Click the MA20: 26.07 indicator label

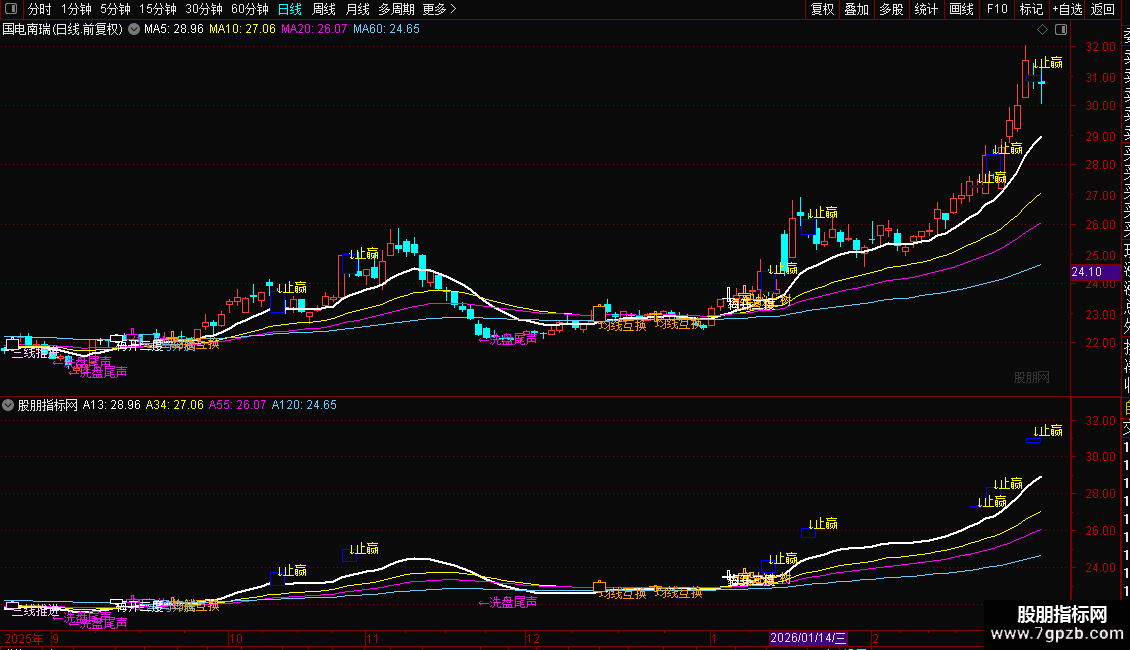(x=314, y=30)
